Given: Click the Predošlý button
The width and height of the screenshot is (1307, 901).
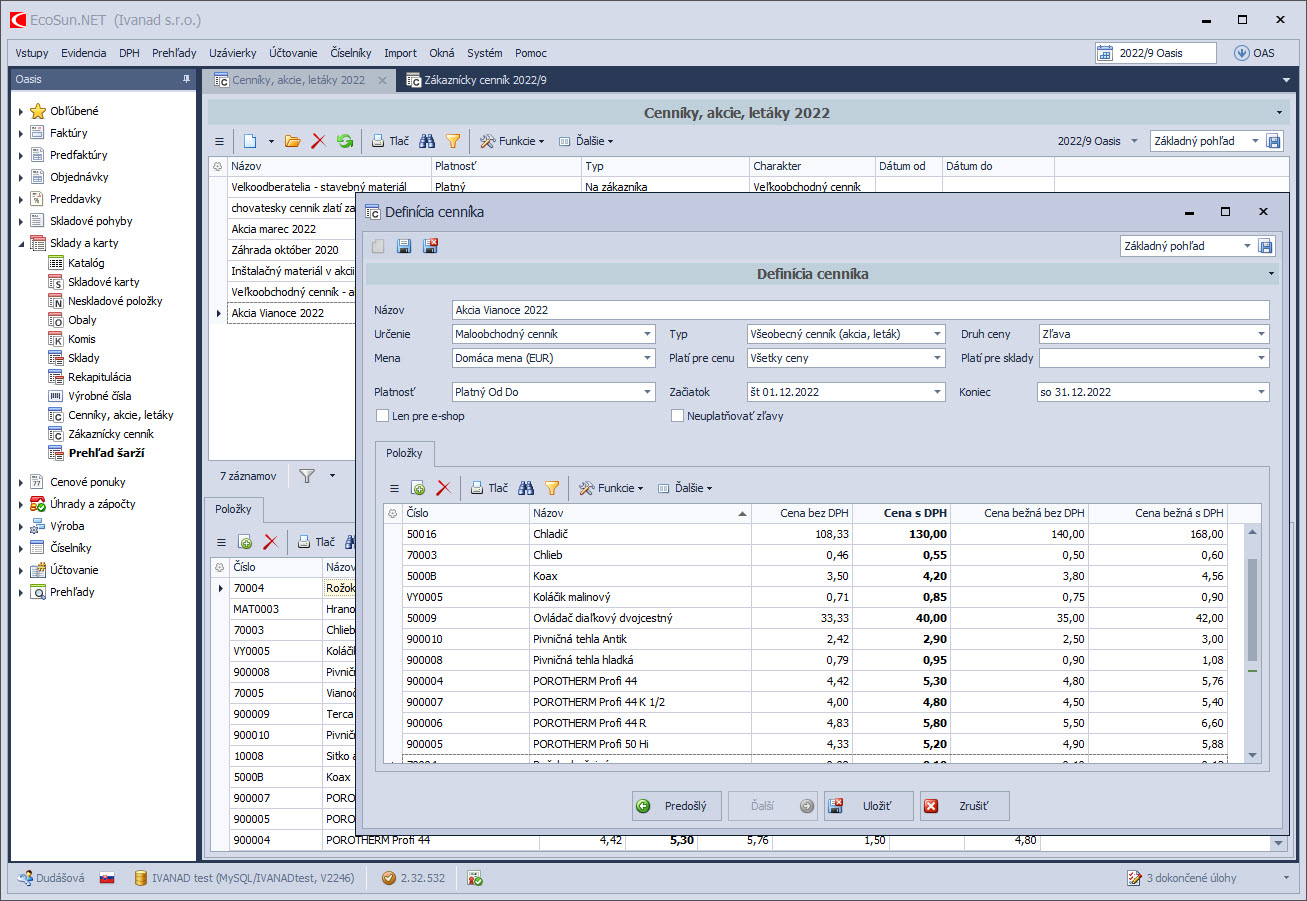Looking at the screenshot, I should tap(677, 806).
